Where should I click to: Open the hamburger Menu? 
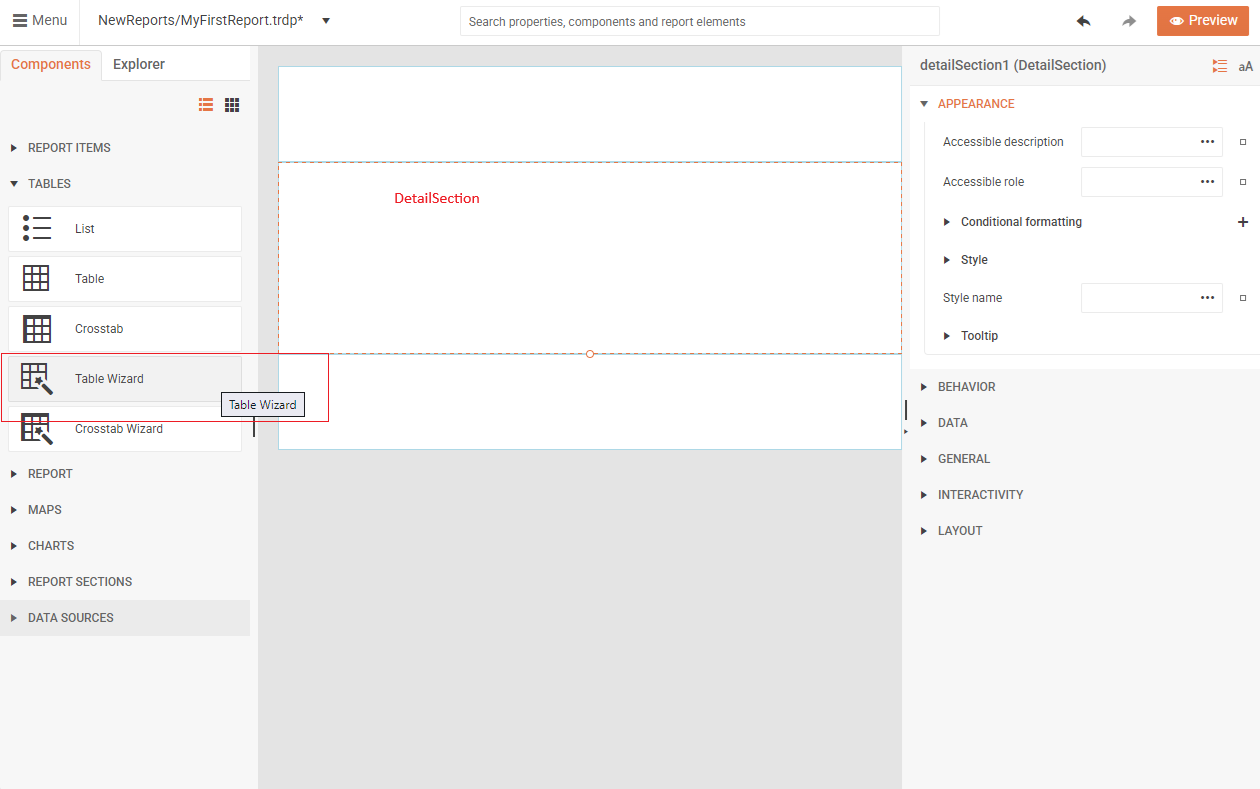coord(40,21)
